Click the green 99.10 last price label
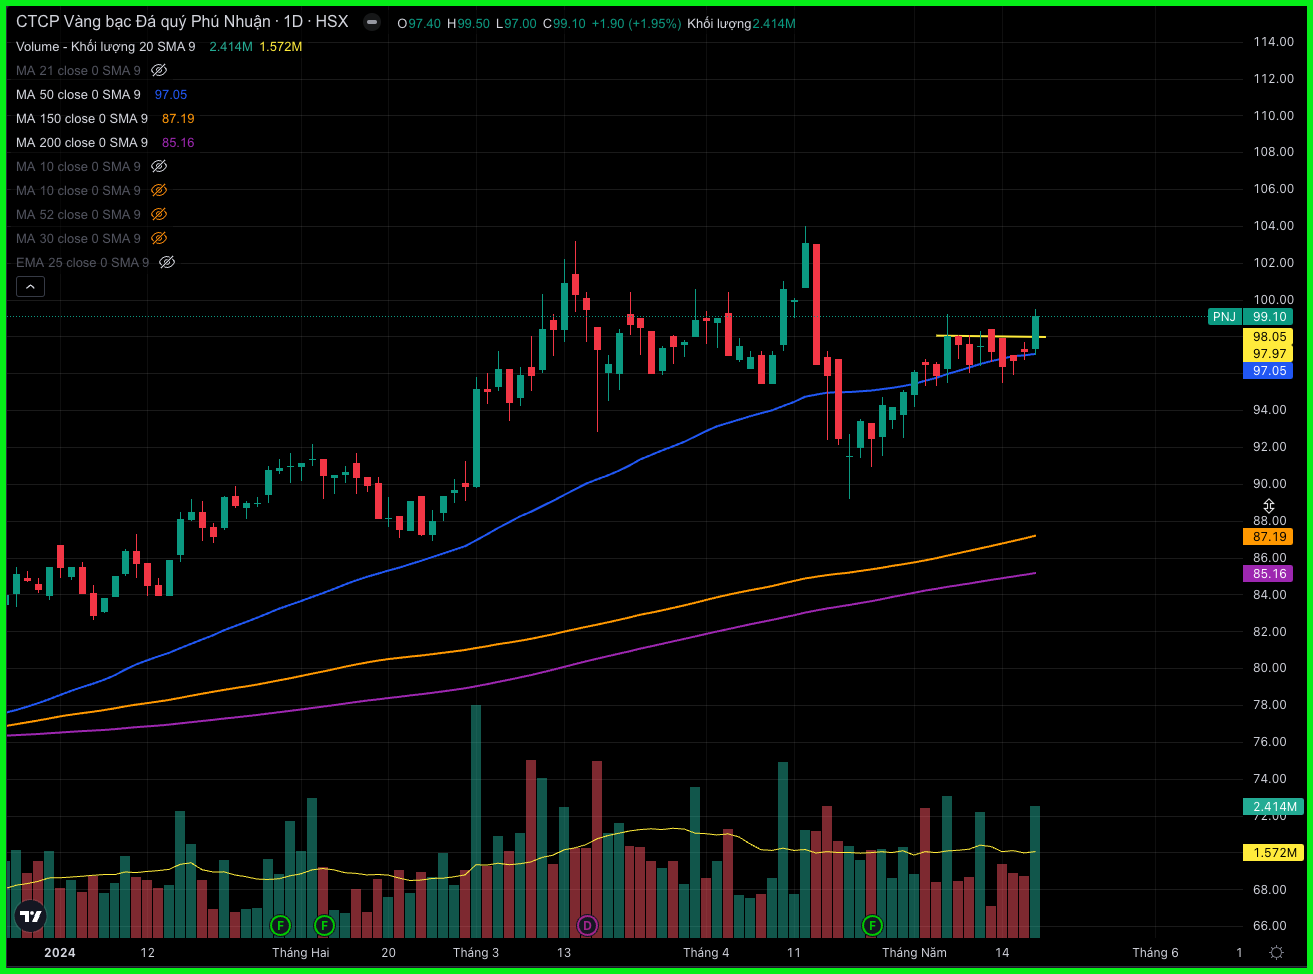Image resolution: width=1313 pixels, height=974 pixels. click(1269, 317)
